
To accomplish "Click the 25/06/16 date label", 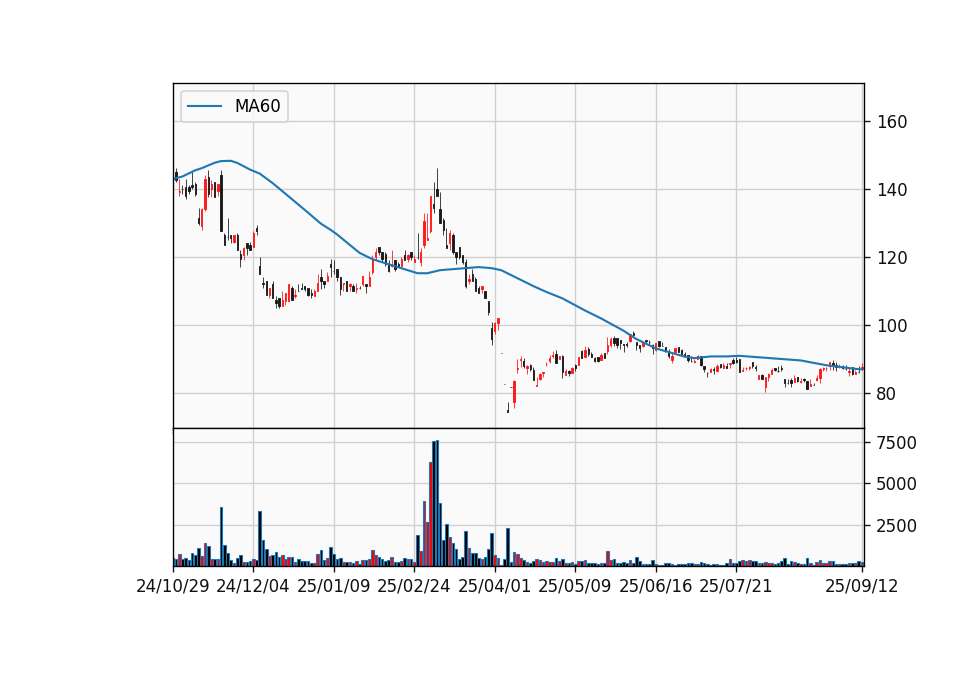I will tap(656, 586).
